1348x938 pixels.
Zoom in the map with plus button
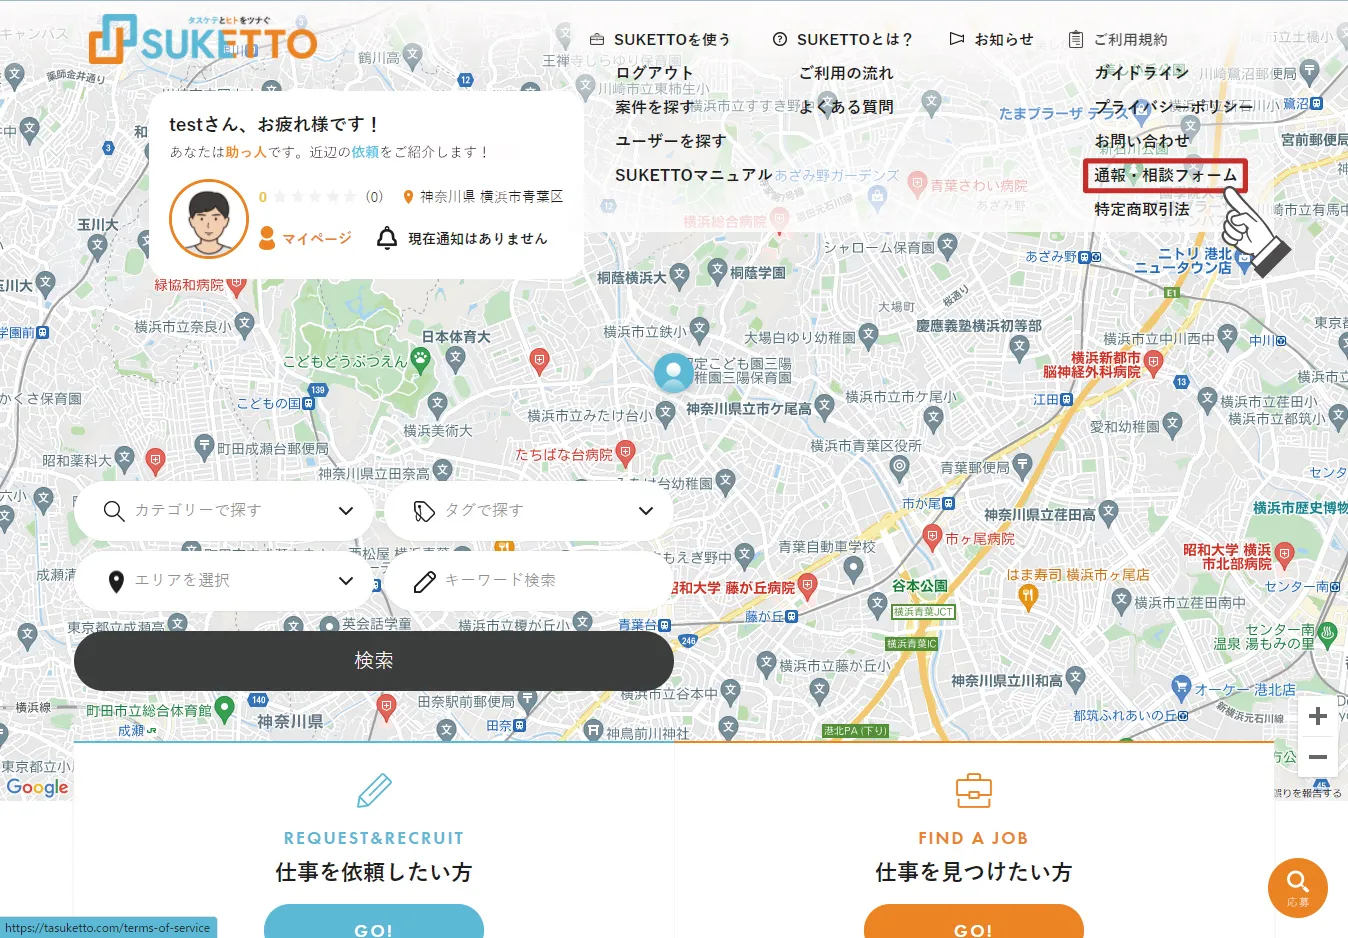[x=1318, y=716]
